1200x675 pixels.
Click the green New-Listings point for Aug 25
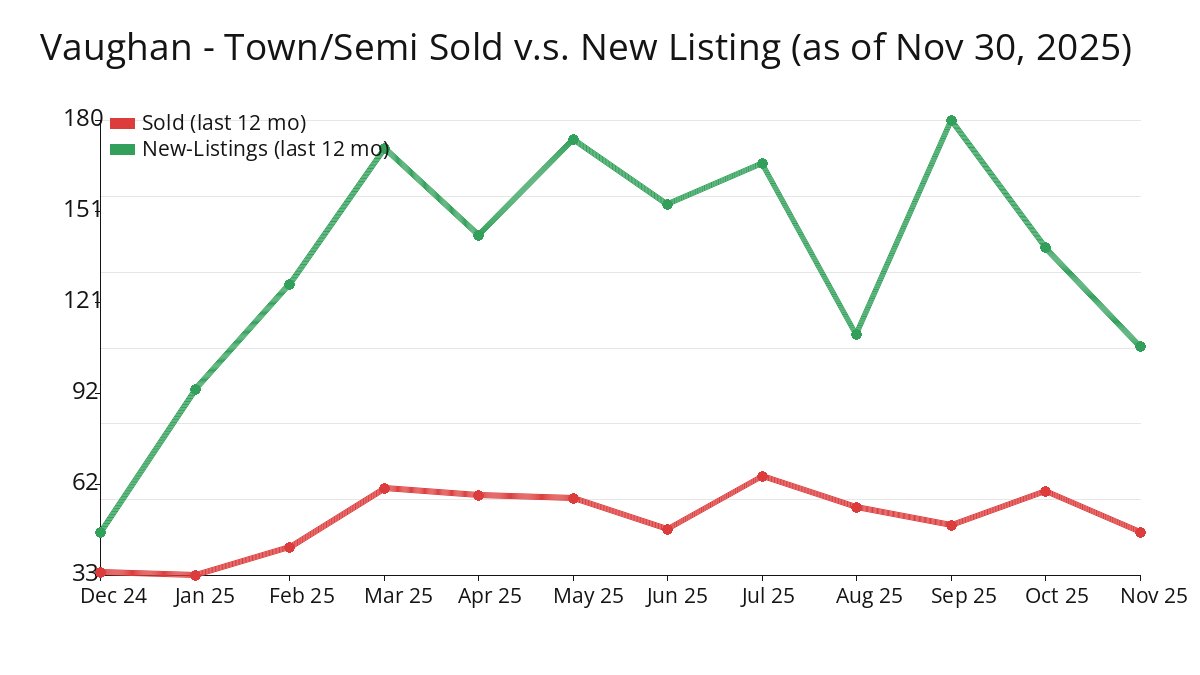coord(856,334)
